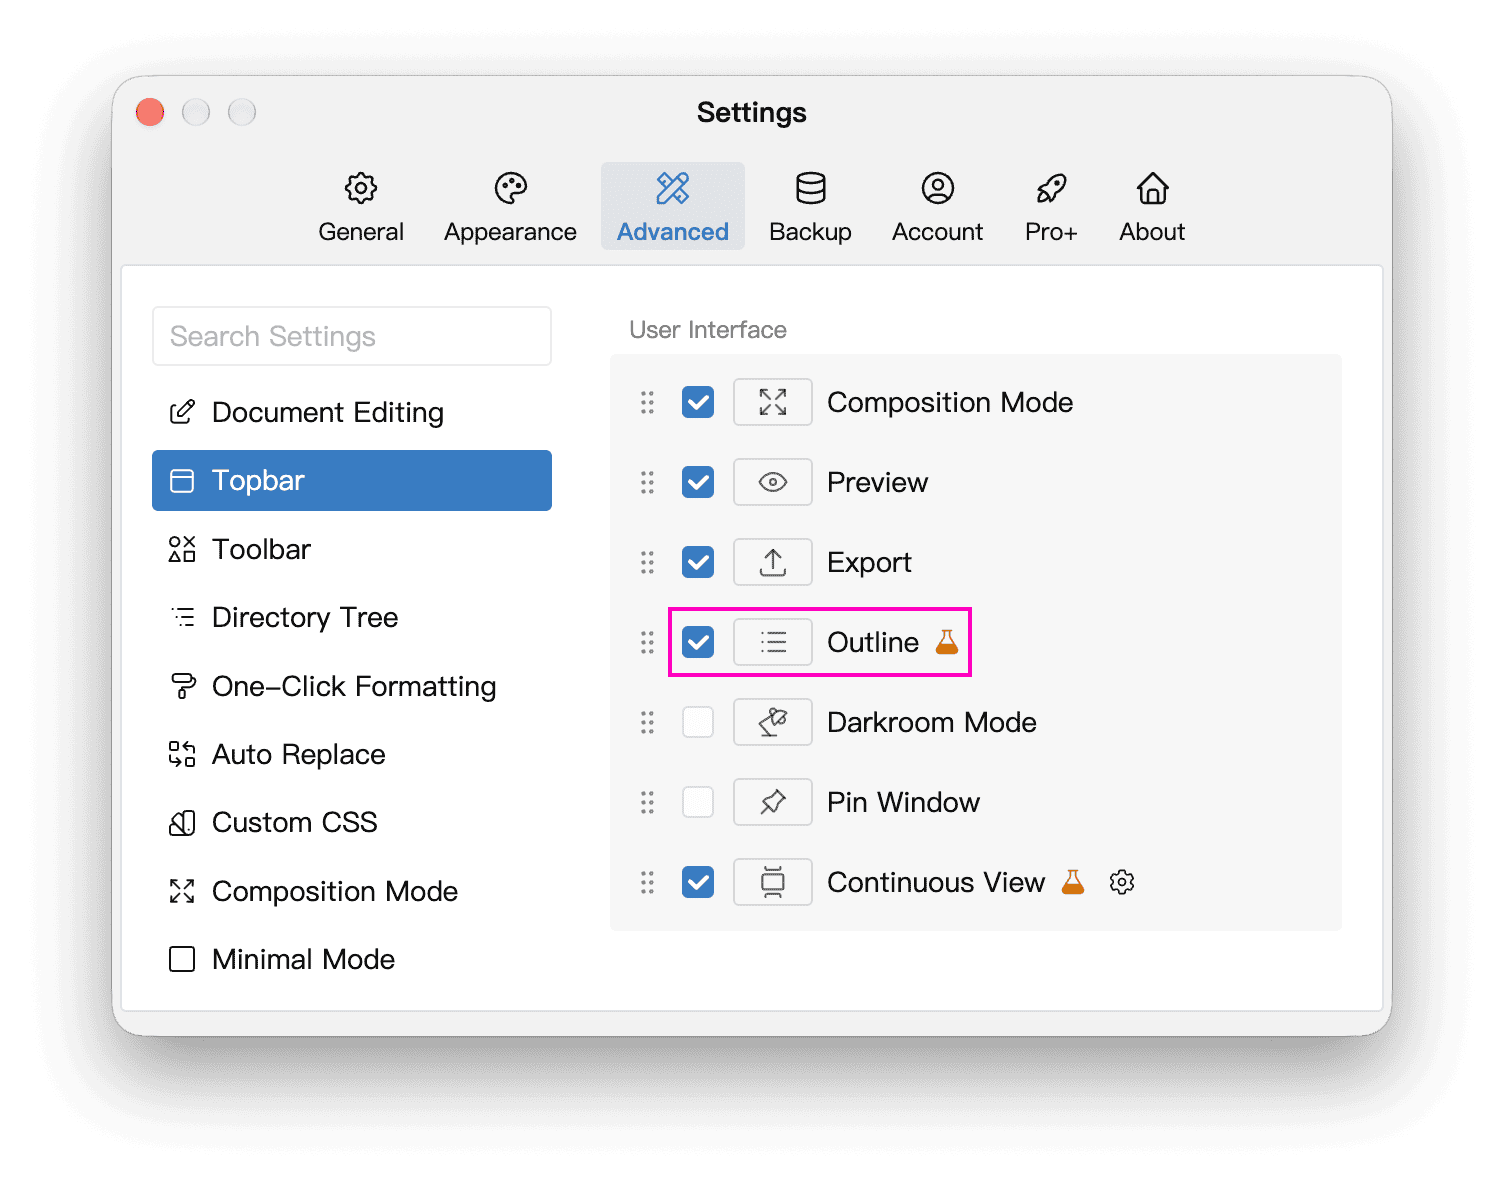Toggle the Outline checkbox off

698,642
